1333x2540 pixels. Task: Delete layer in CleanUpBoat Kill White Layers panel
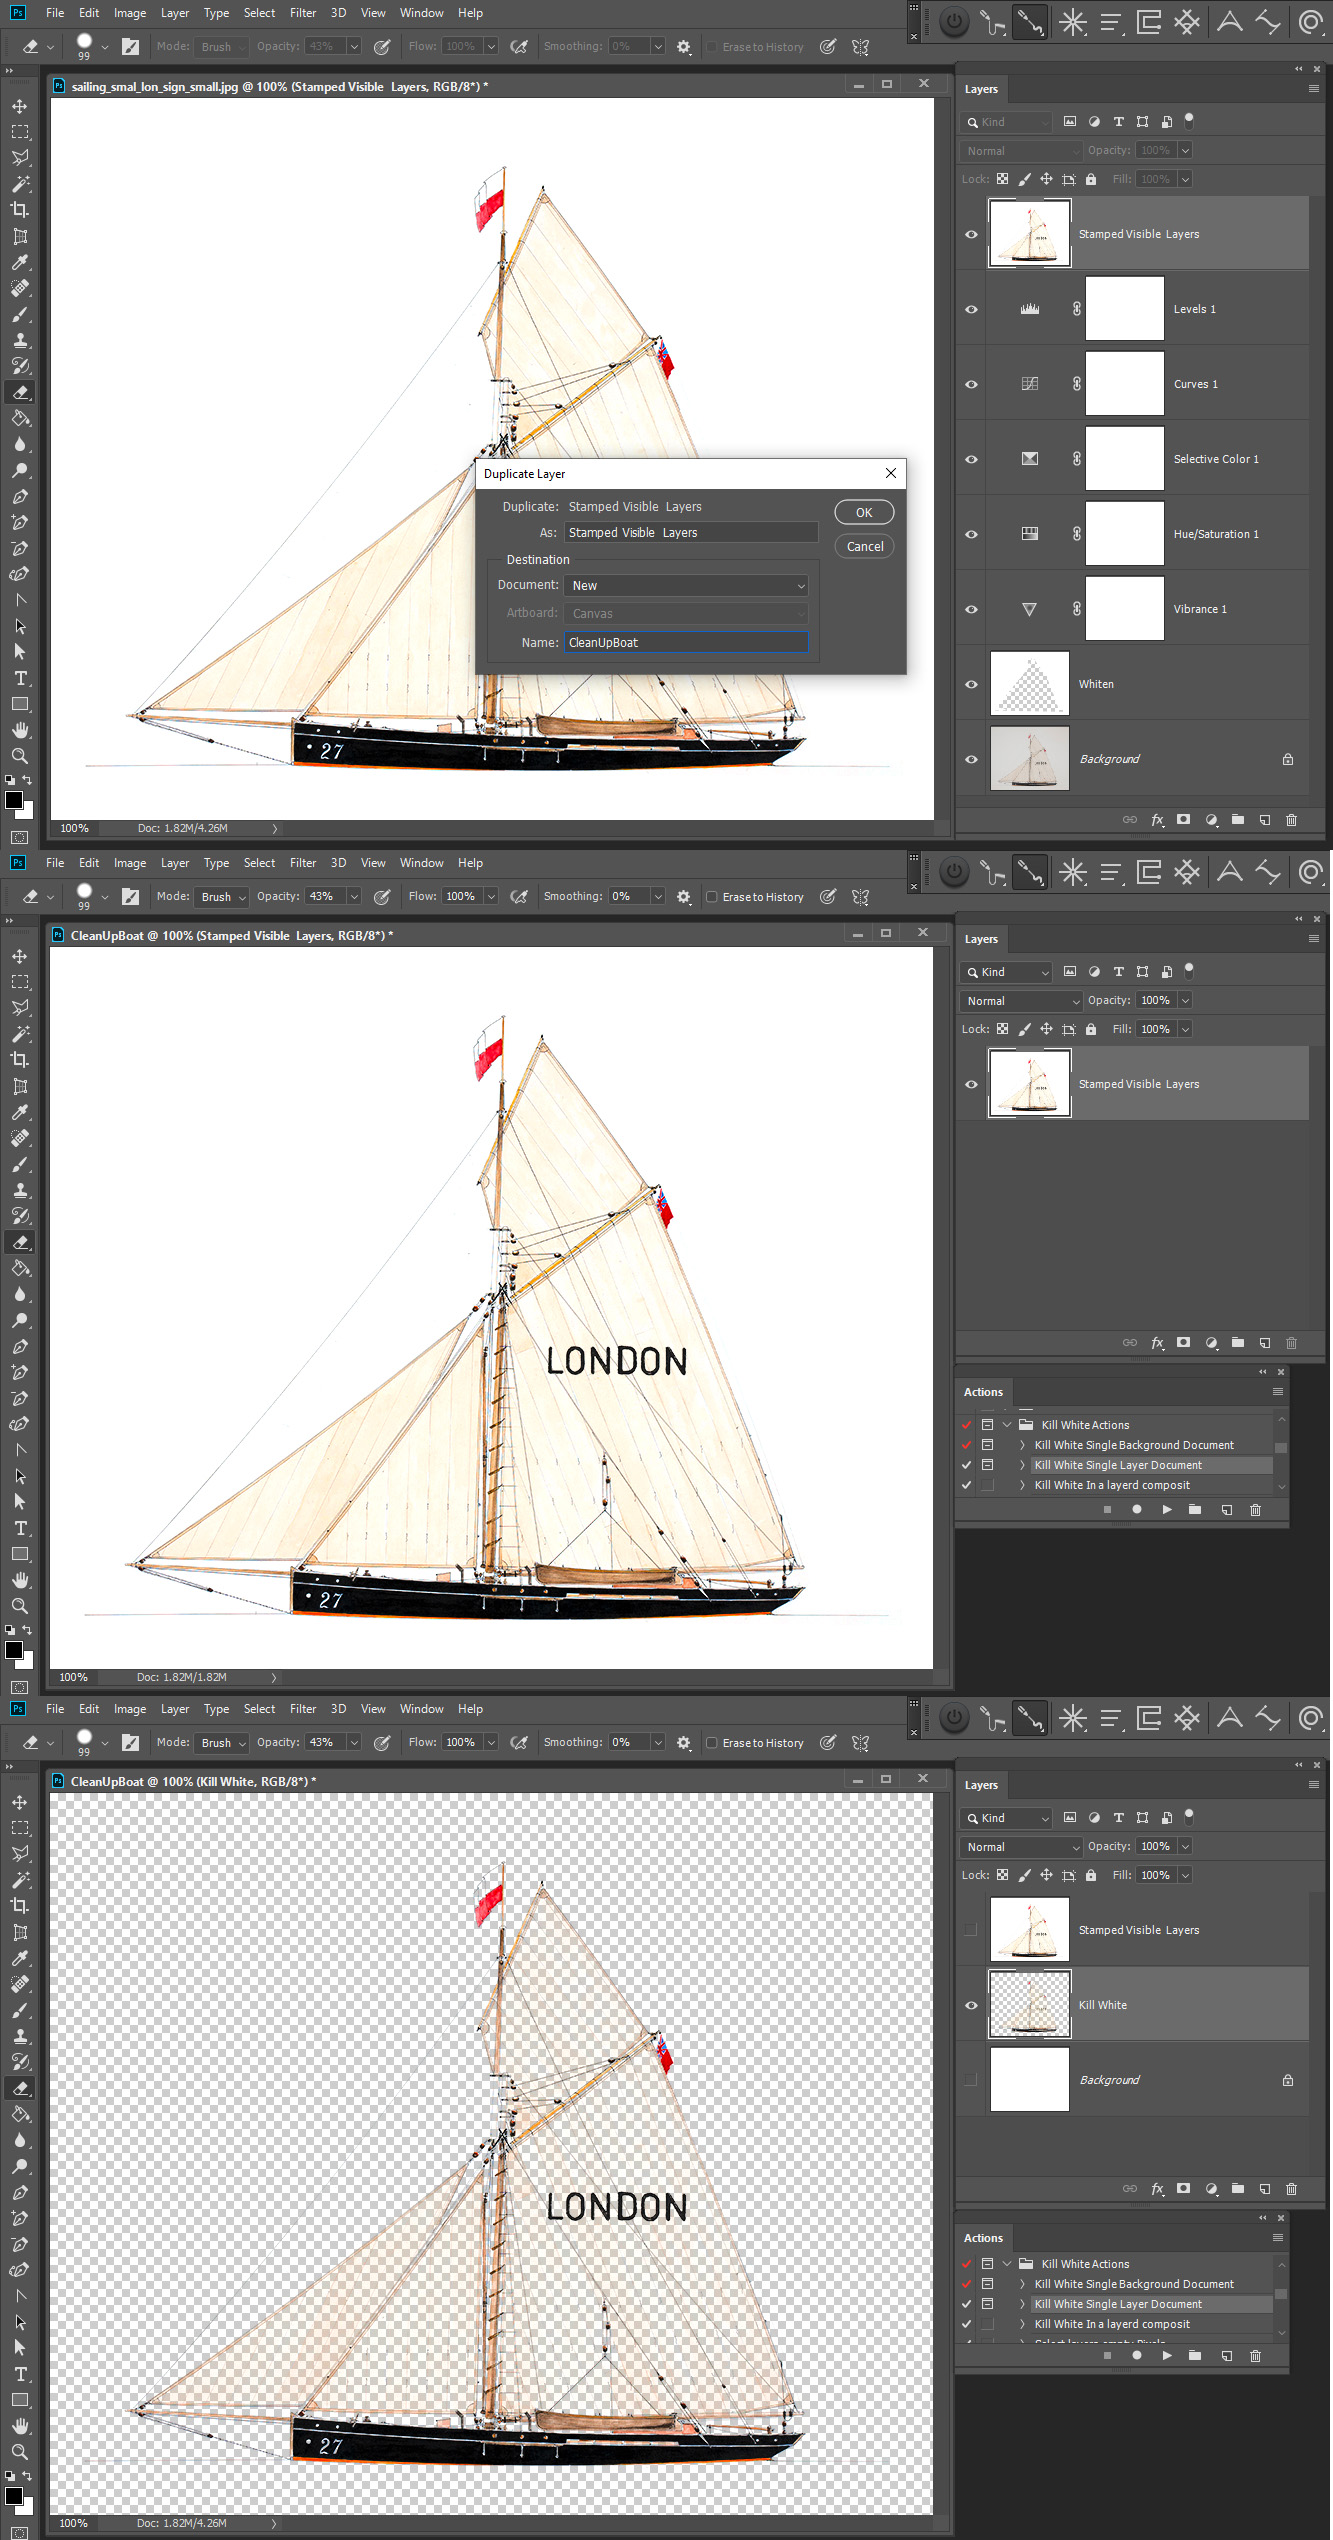pyautogui.click(x=1291, y=2189)
